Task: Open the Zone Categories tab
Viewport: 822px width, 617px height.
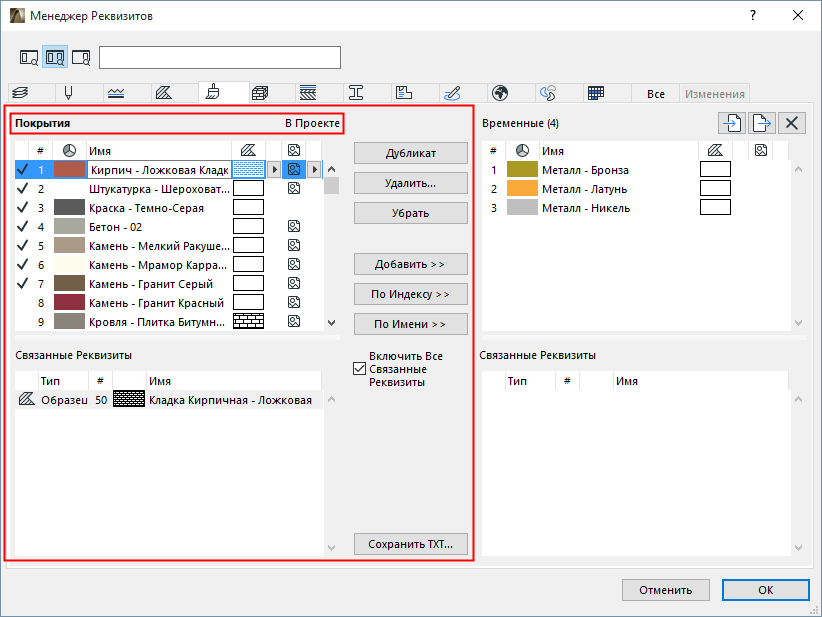Action: click(404, 93)
